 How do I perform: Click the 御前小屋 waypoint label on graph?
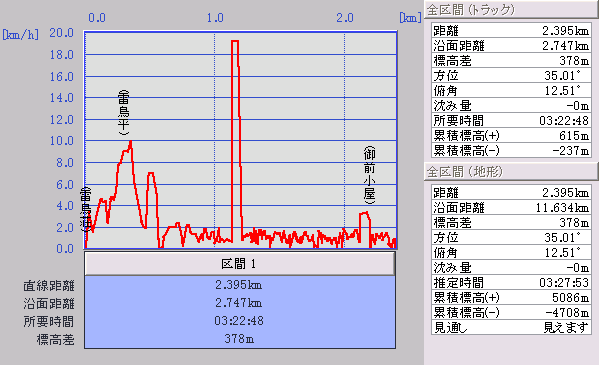click(369, 175)
